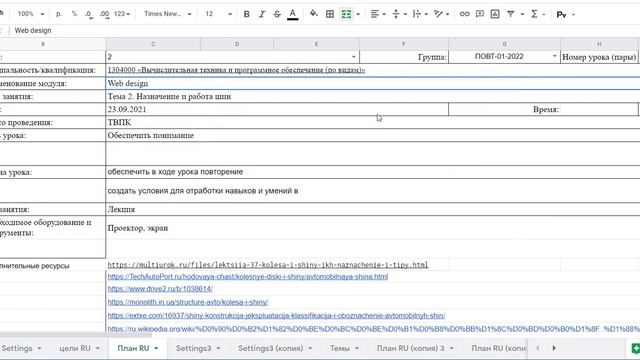Image resolution: width=640 pixels, height=360 pixels.
Task: Switch to цели RU sheet tab
Action: [x=75, y=348]
